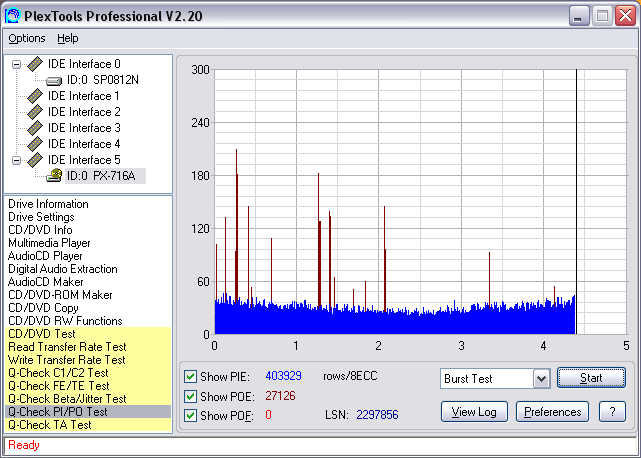Click the LSN value 2297856

tap(377, 415)
